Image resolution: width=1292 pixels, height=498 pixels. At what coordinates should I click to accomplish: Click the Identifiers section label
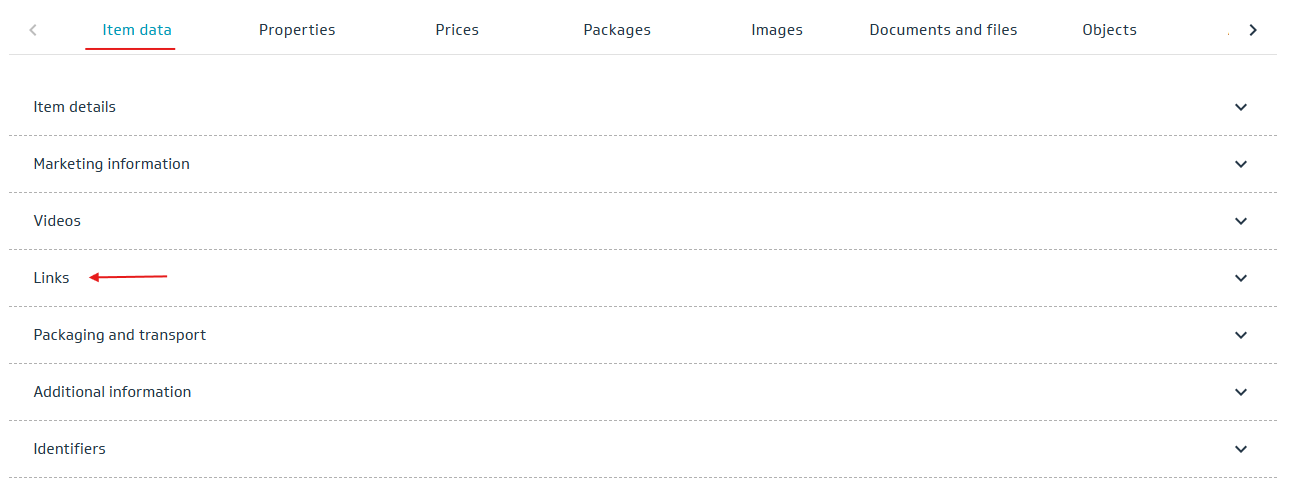click(70, 449)
